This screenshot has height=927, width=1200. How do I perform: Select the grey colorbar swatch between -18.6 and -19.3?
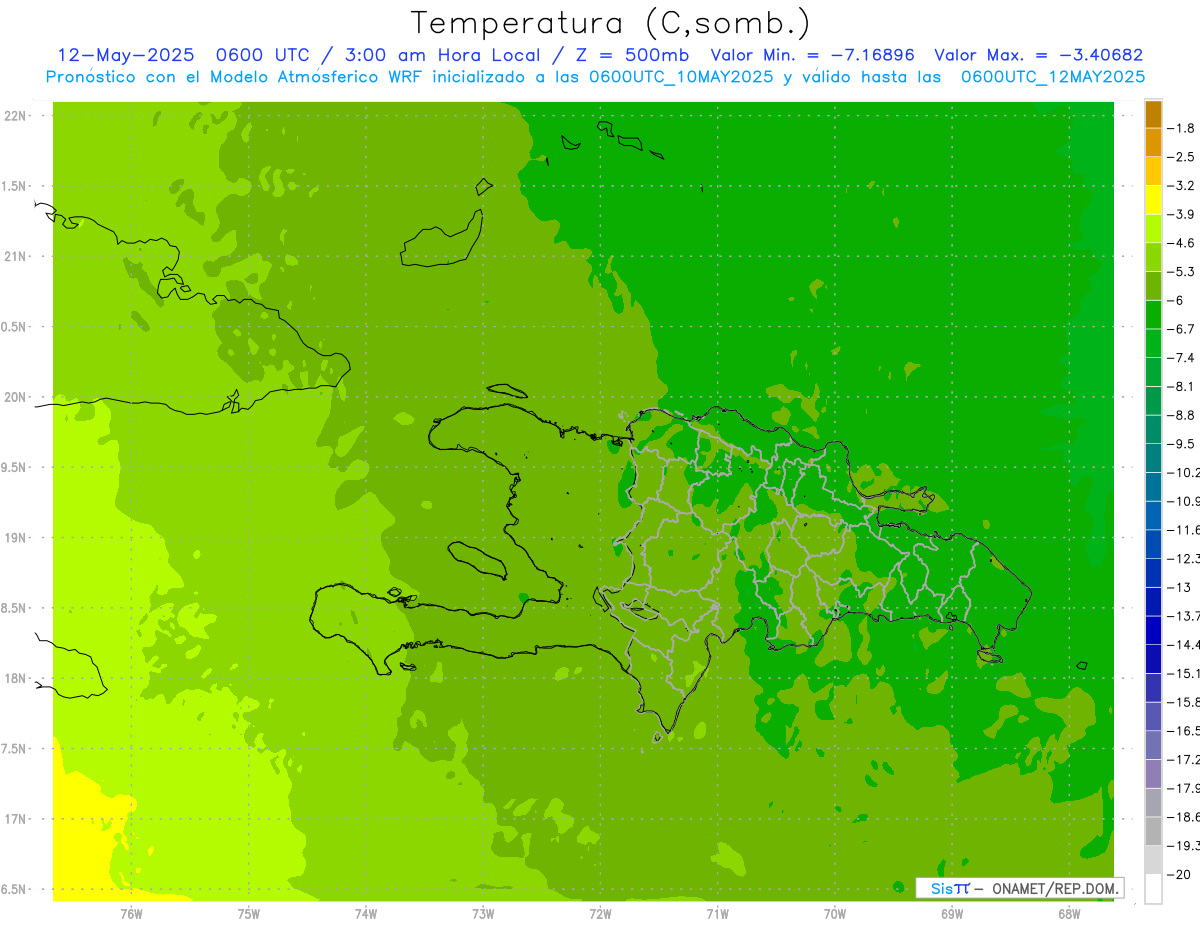(1153, 832)
